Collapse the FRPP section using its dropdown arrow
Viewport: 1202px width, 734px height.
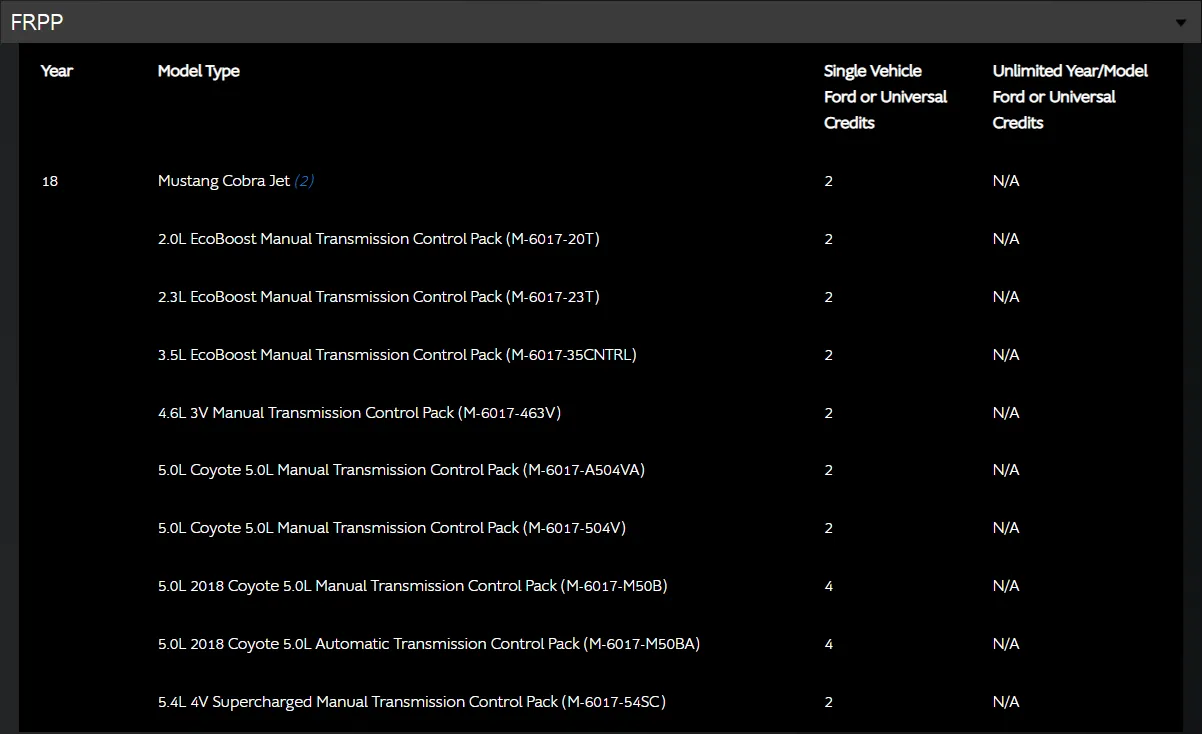point(1181,22)
